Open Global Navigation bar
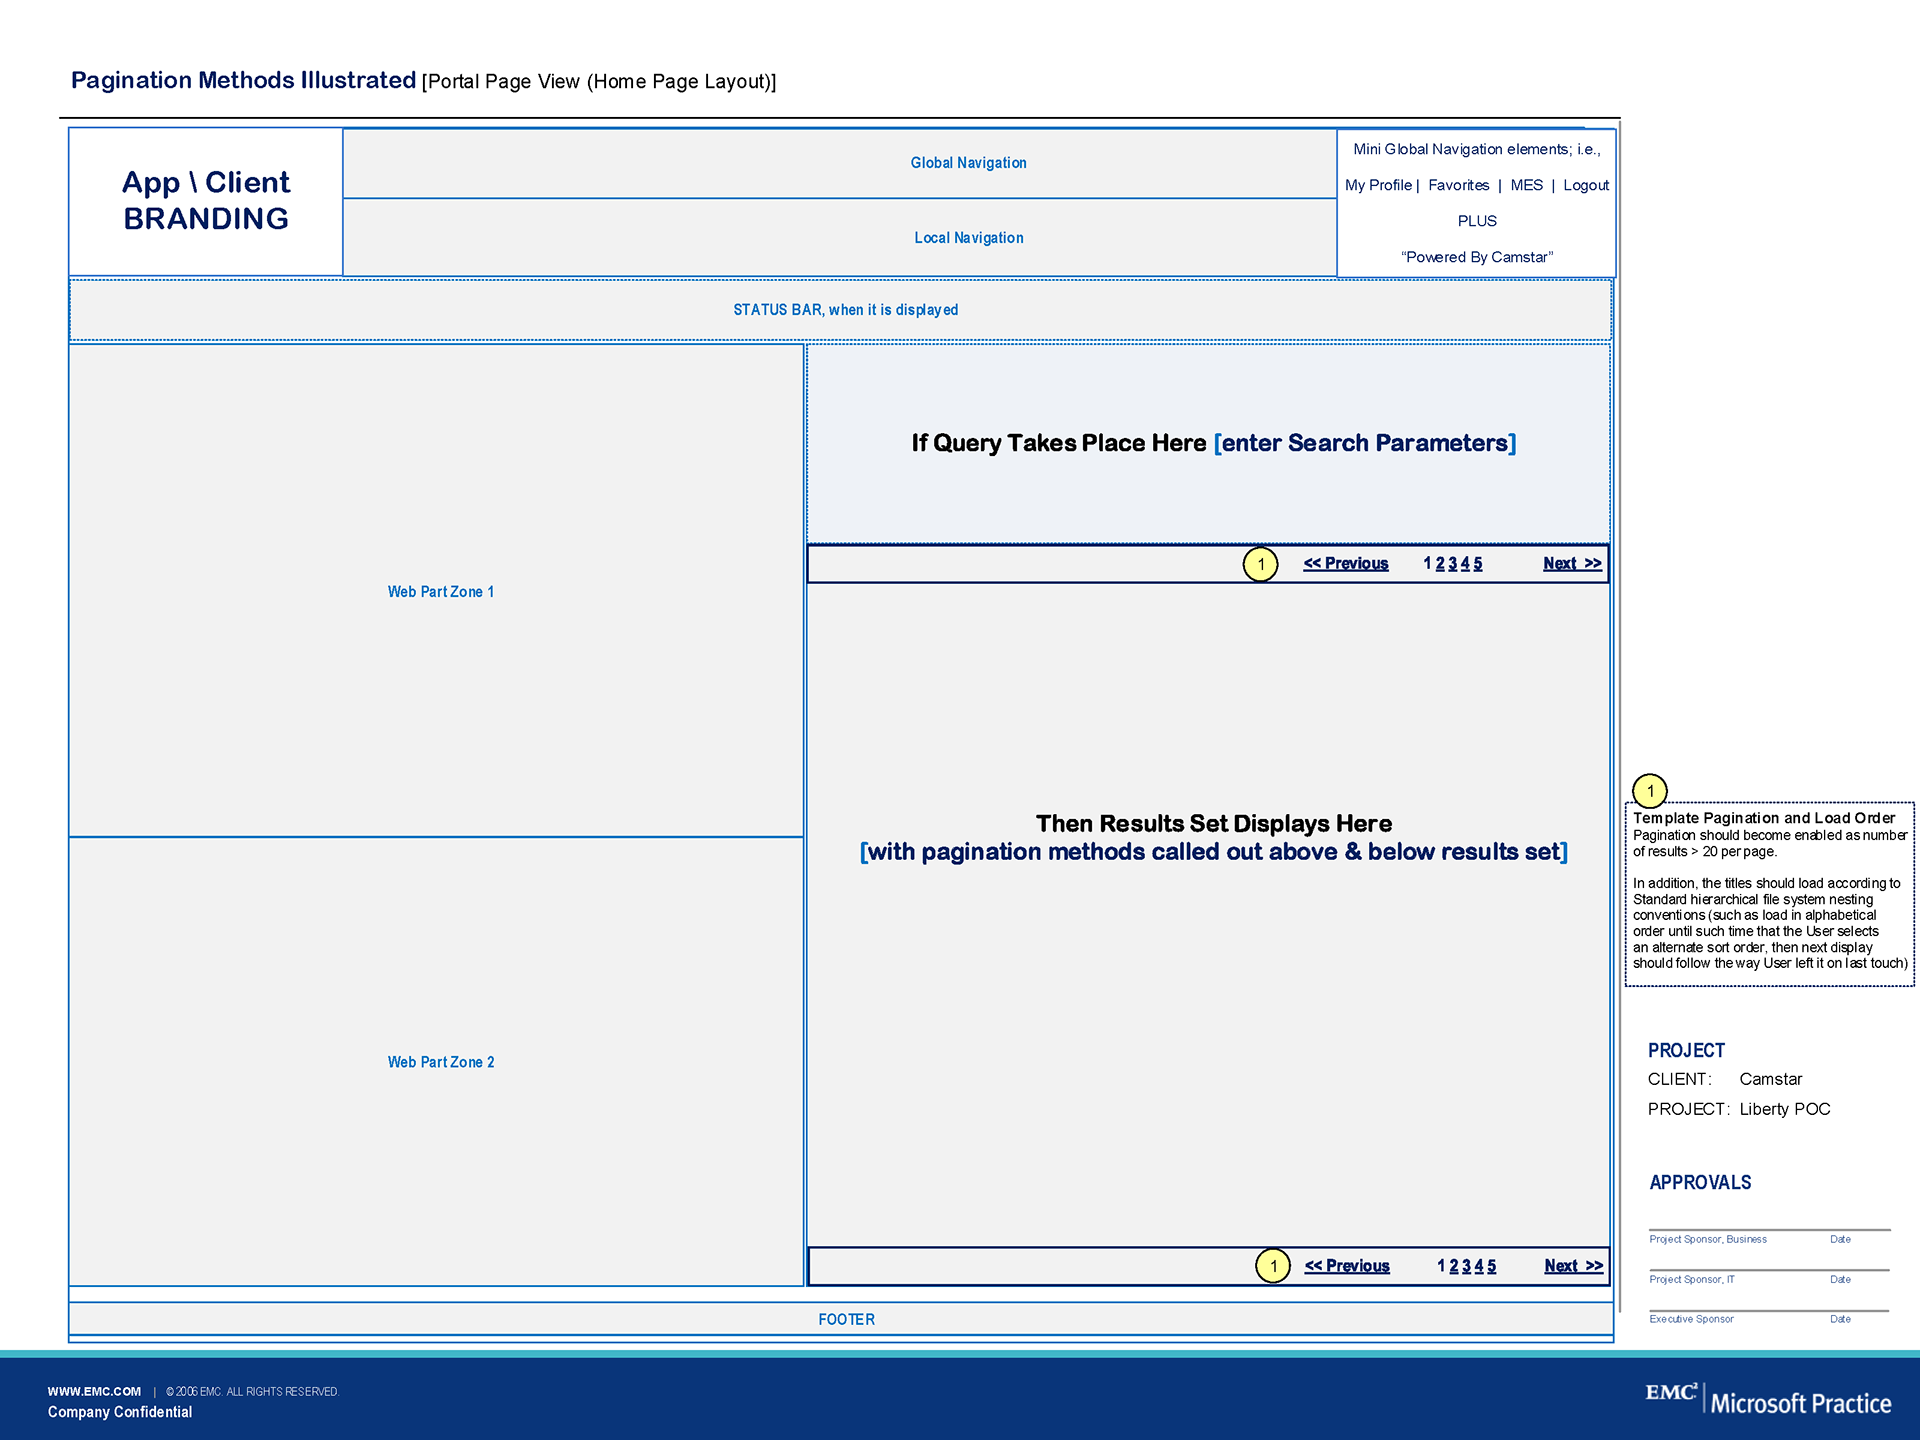 coord(968,163)
